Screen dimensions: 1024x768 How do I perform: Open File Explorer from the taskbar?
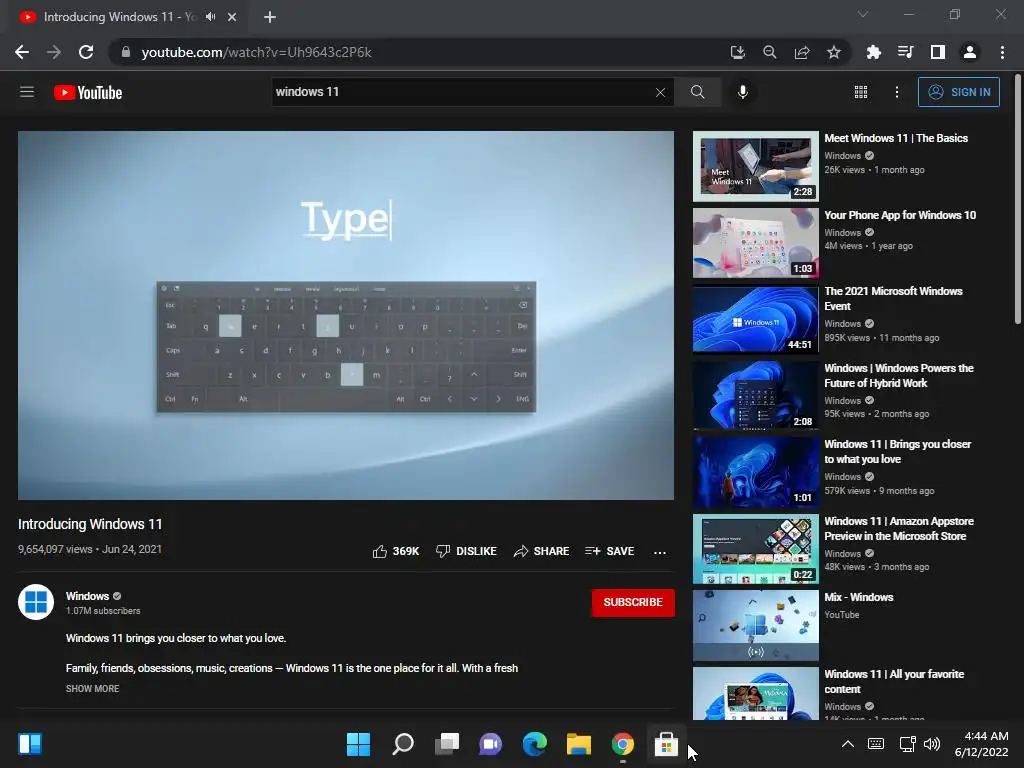pos(579,744)
